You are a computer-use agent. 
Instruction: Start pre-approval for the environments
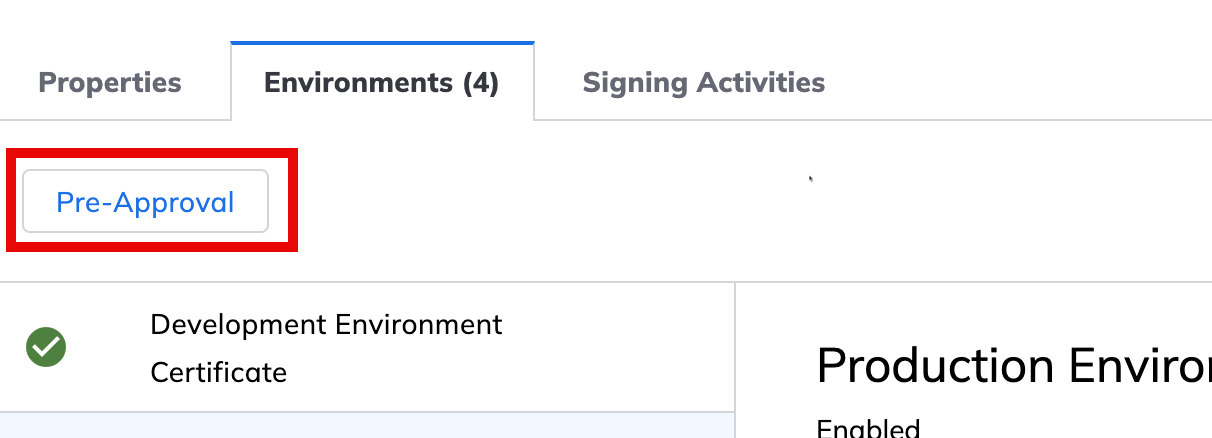[x=145, y=202]
